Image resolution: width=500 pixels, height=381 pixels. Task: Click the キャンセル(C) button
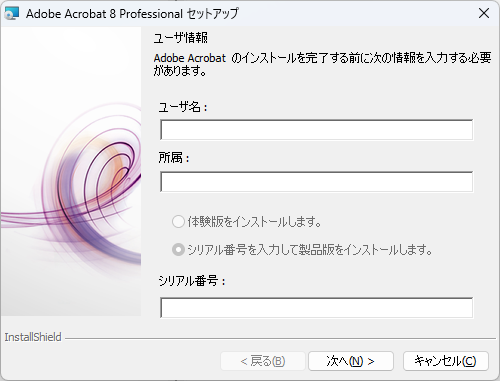tap(446, 361)
